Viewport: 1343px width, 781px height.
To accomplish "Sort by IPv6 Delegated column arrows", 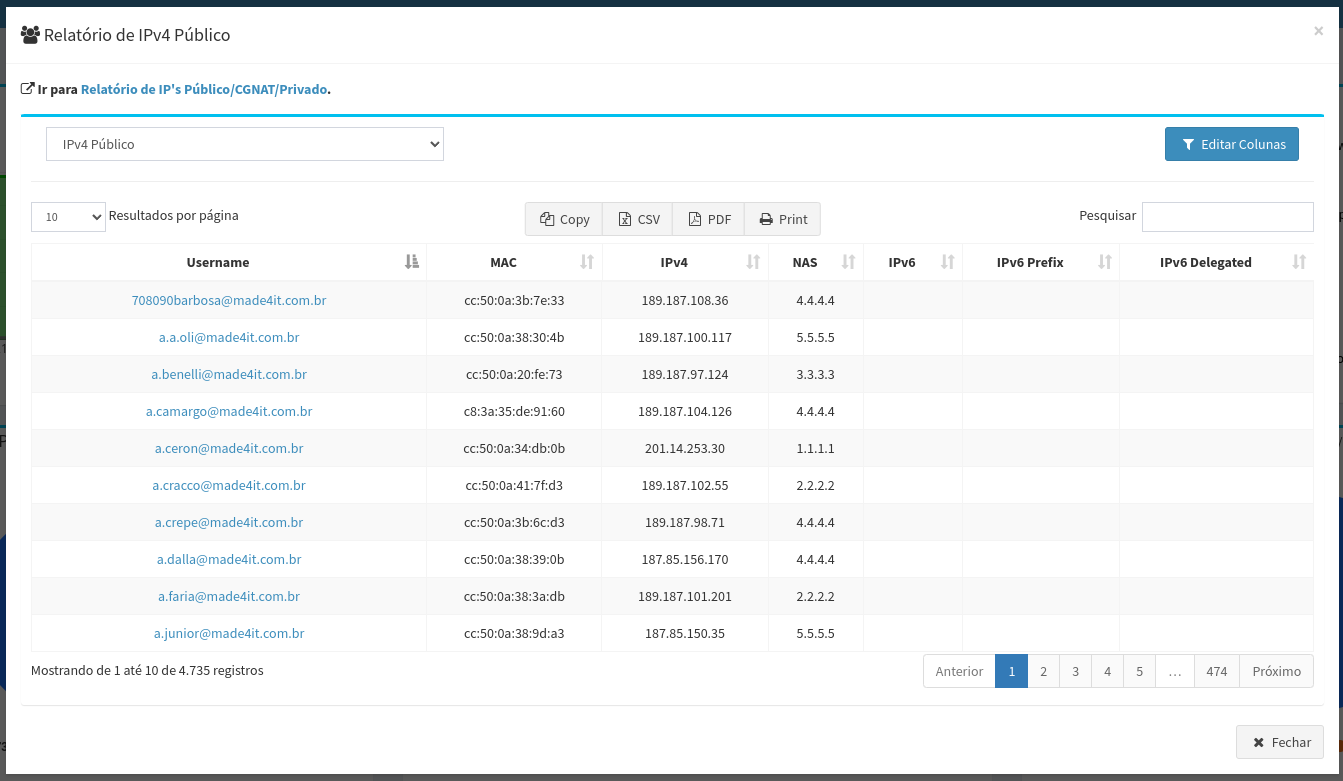I will tap(1299, 262).
